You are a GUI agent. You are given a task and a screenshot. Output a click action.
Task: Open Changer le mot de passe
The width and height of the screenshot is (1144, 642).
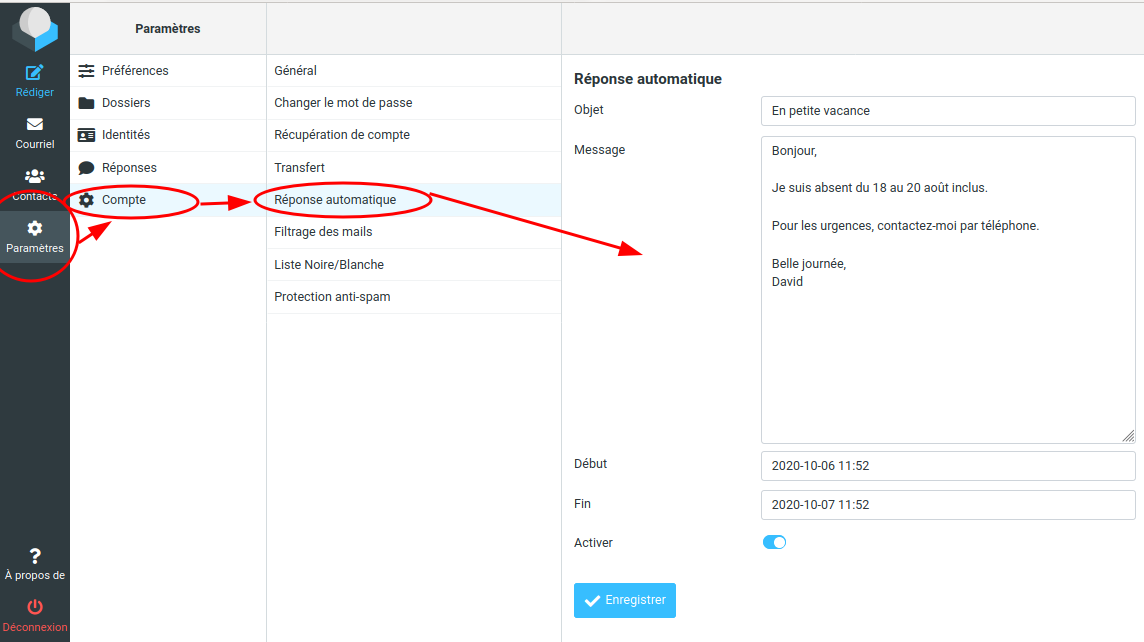pyautogui.click(x=343, y=103)
